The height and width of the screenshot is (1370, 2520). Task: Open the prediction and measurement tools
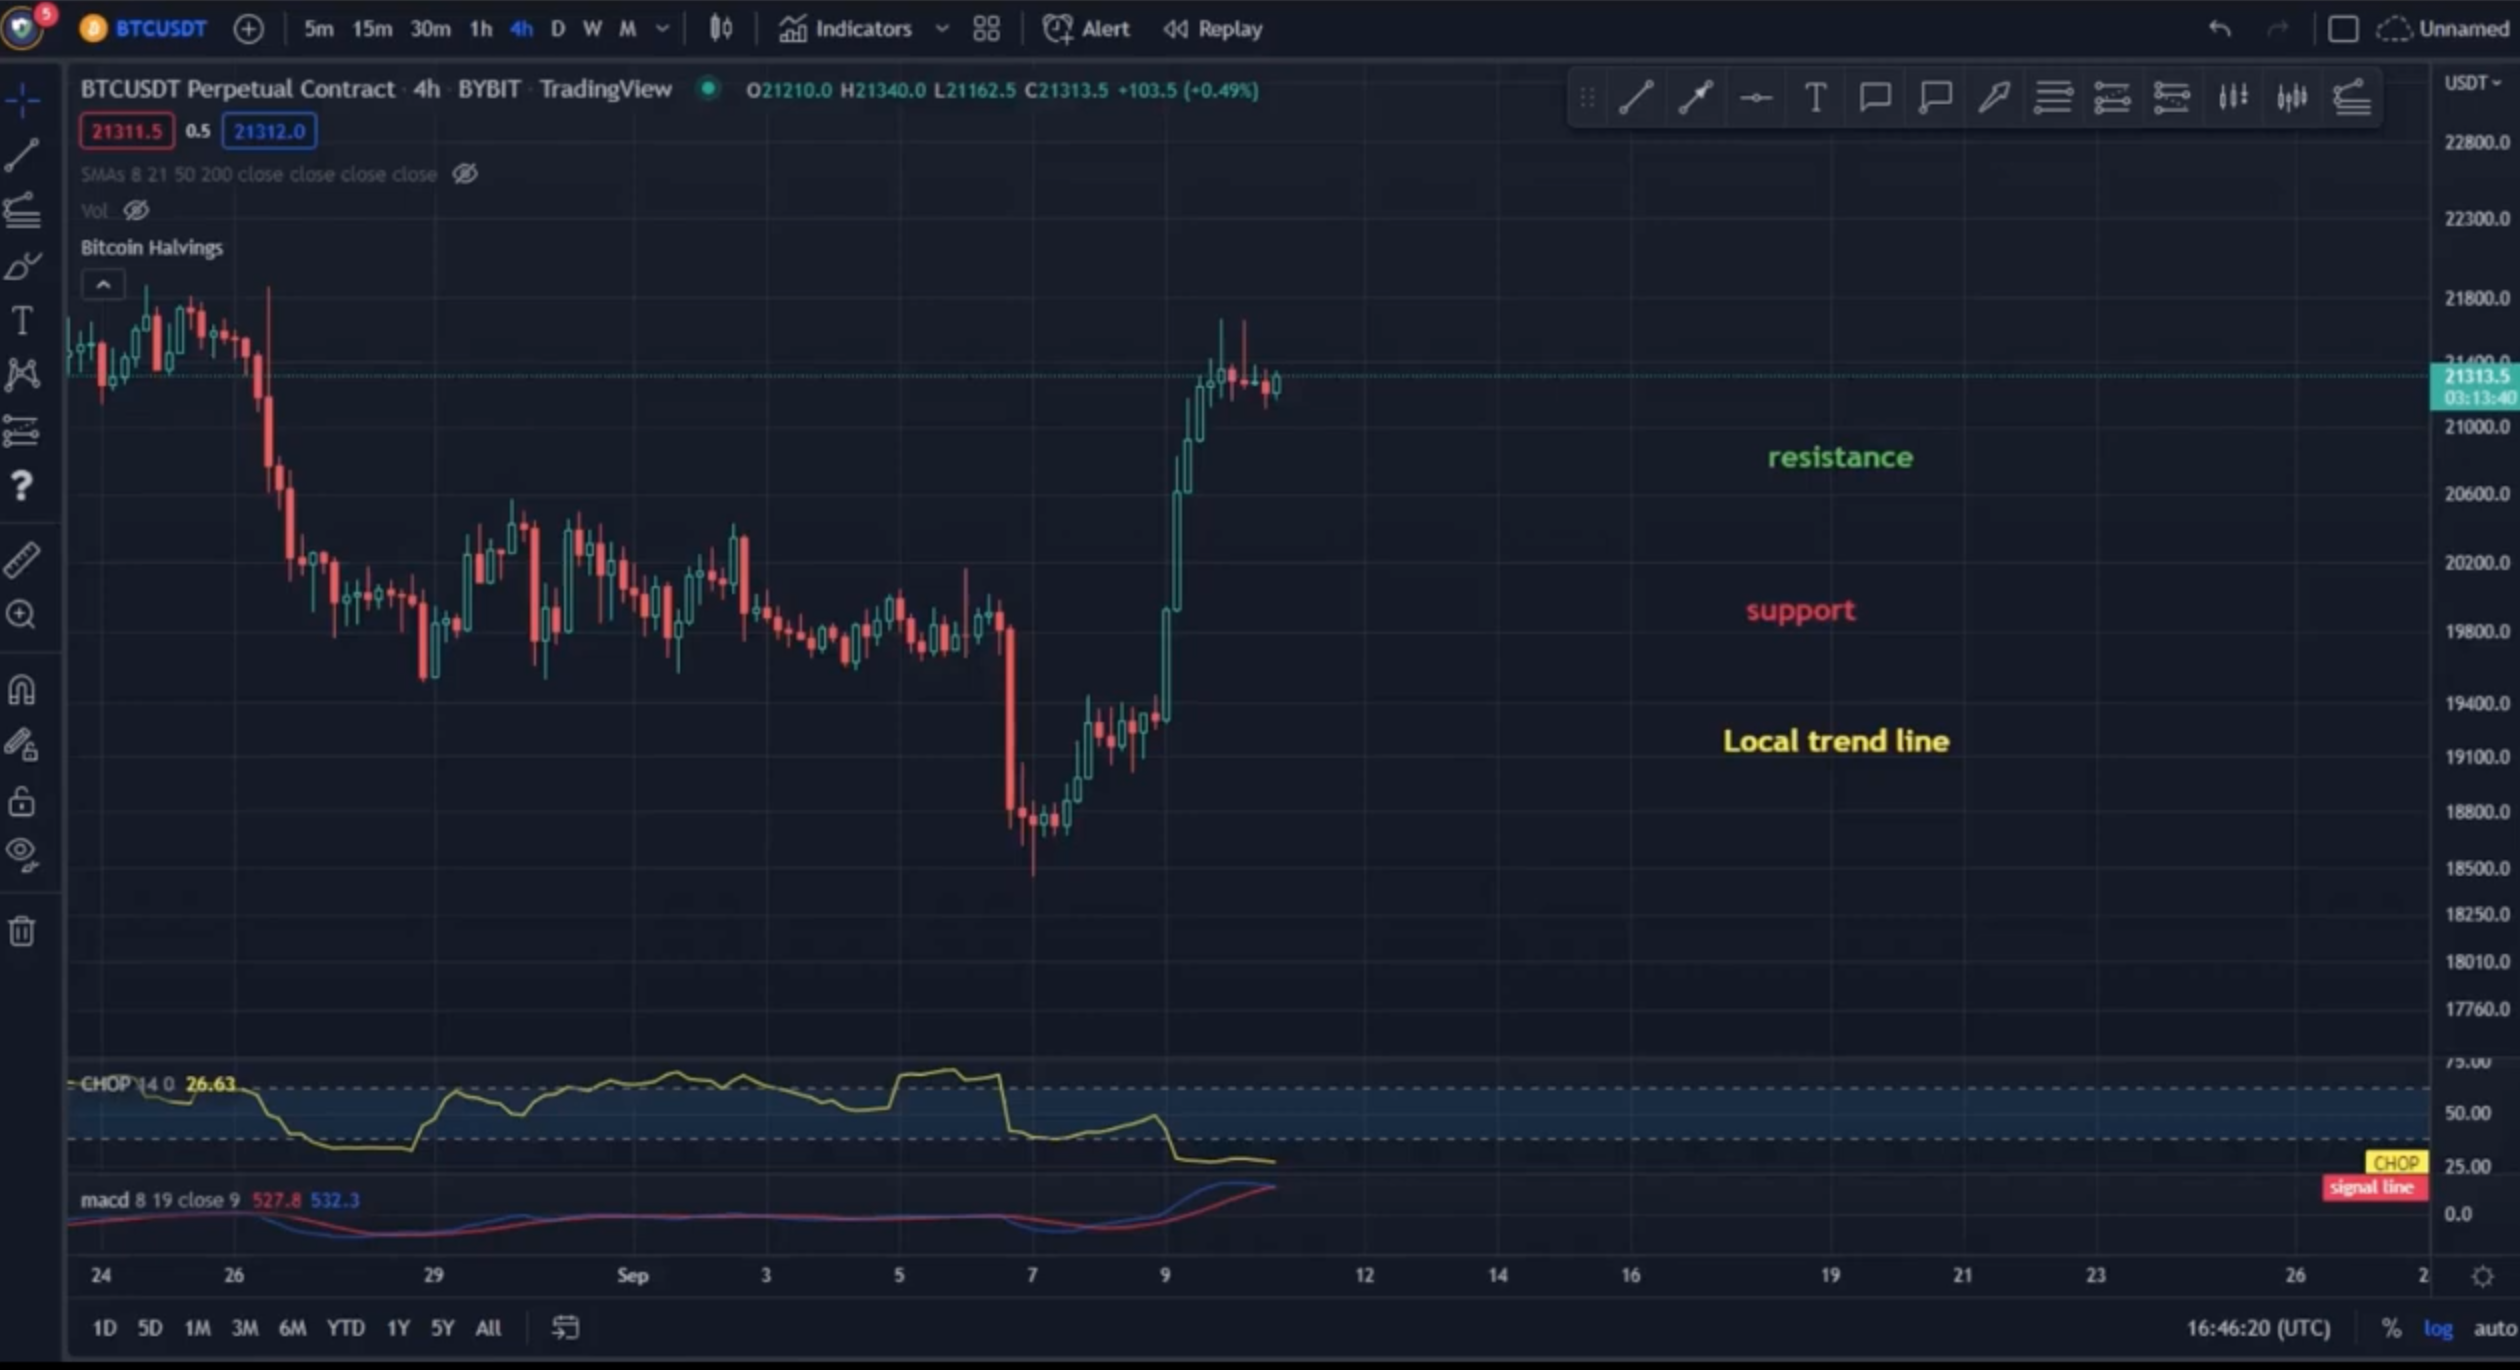pos(22,431)
